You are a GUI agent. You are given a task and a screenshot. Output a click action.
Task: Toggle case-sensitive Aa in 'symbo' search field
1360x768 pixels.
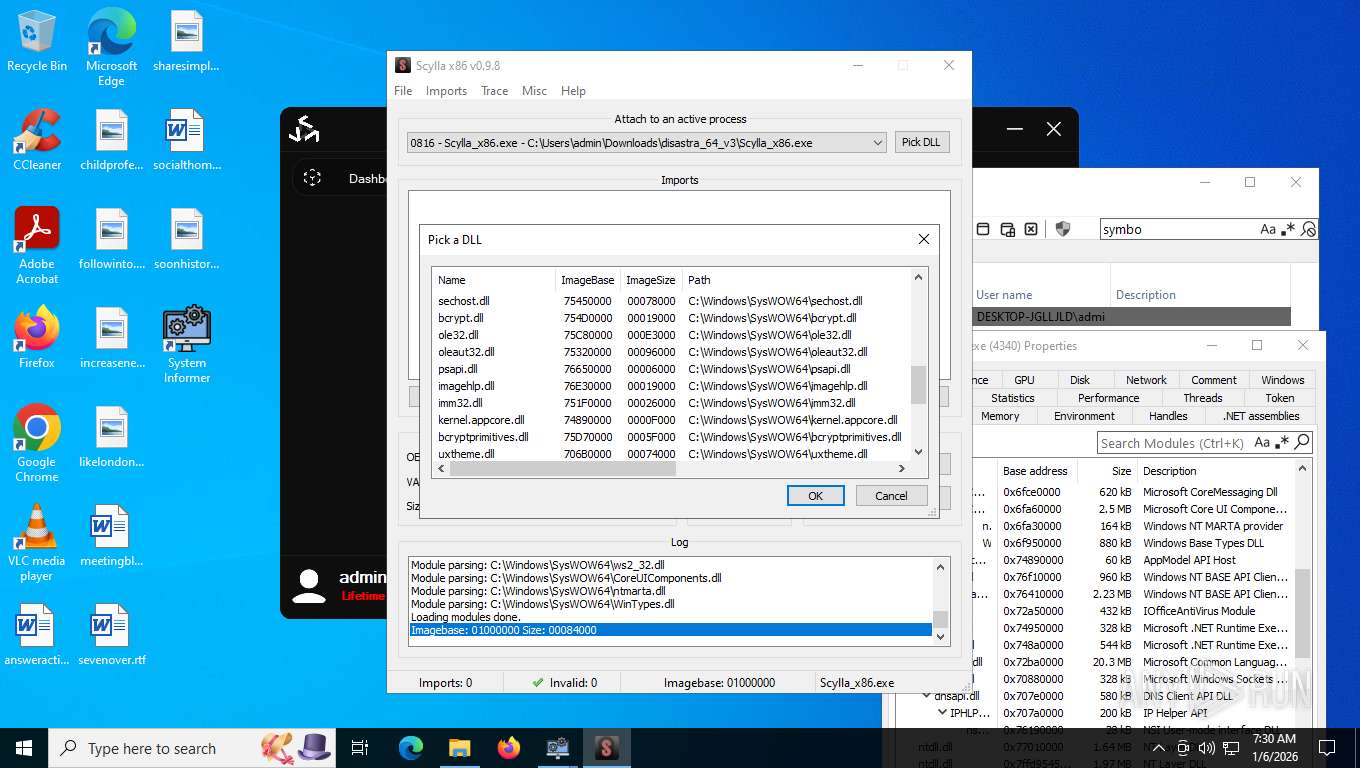pos(1268,229)
